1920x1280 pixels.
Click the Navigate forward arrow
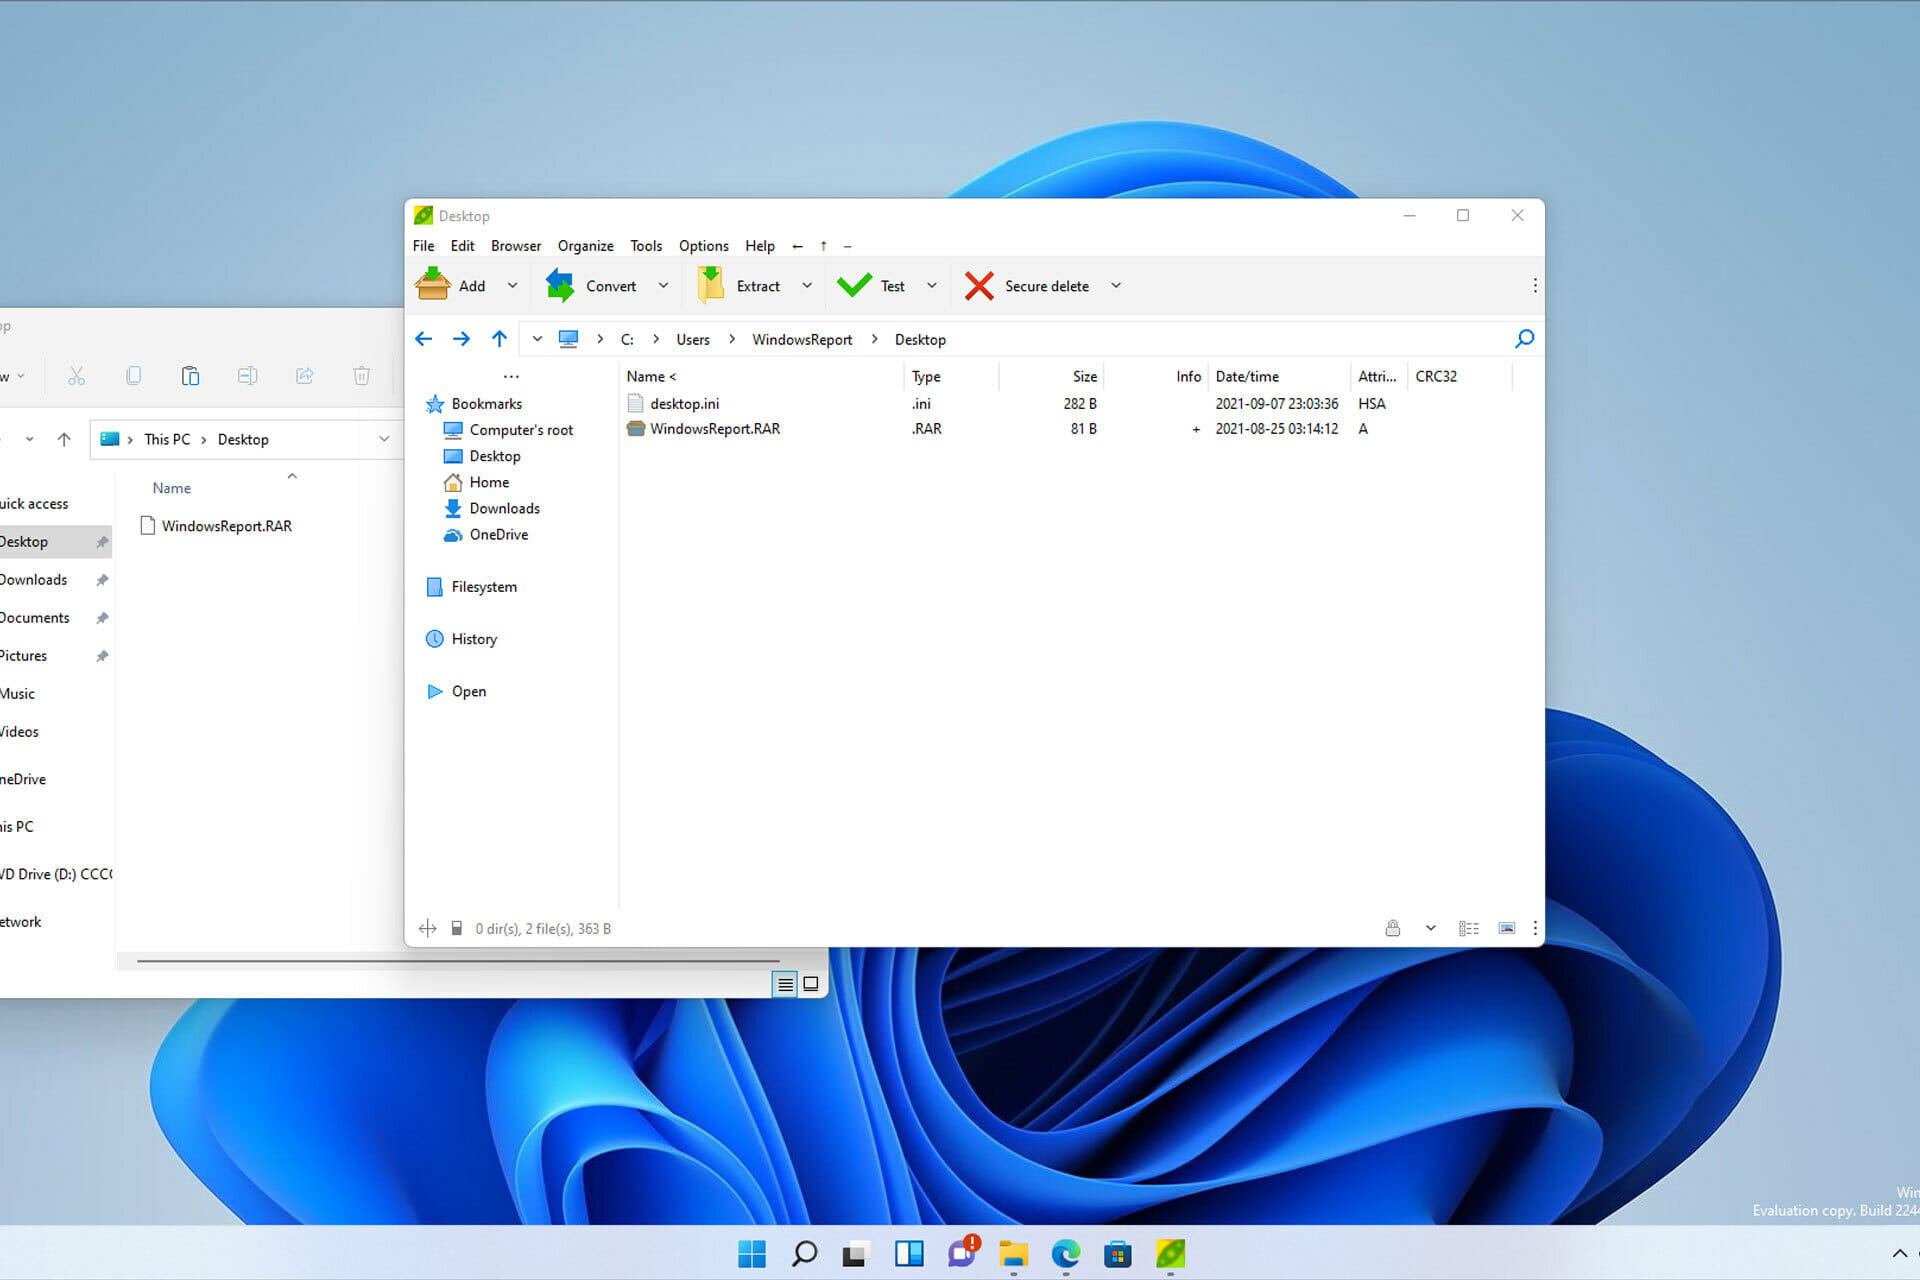coord(461,339)
